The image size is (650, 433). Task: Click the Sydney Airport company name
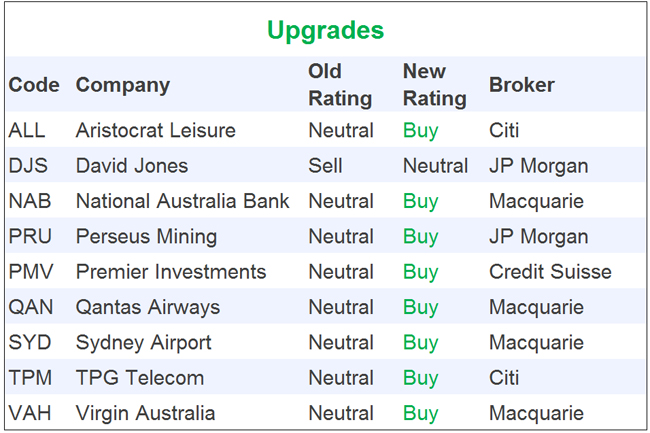tap(143, 342)
